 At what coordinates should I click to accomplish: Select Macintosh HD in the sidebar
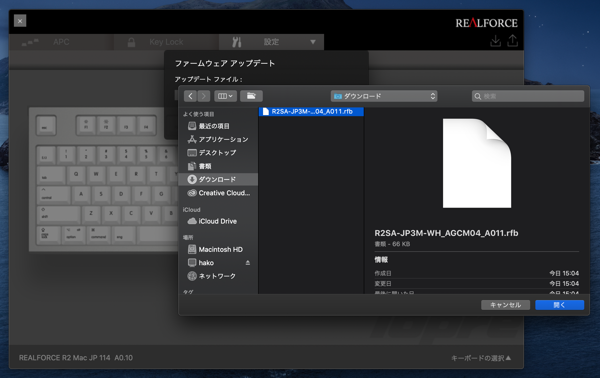218,249
